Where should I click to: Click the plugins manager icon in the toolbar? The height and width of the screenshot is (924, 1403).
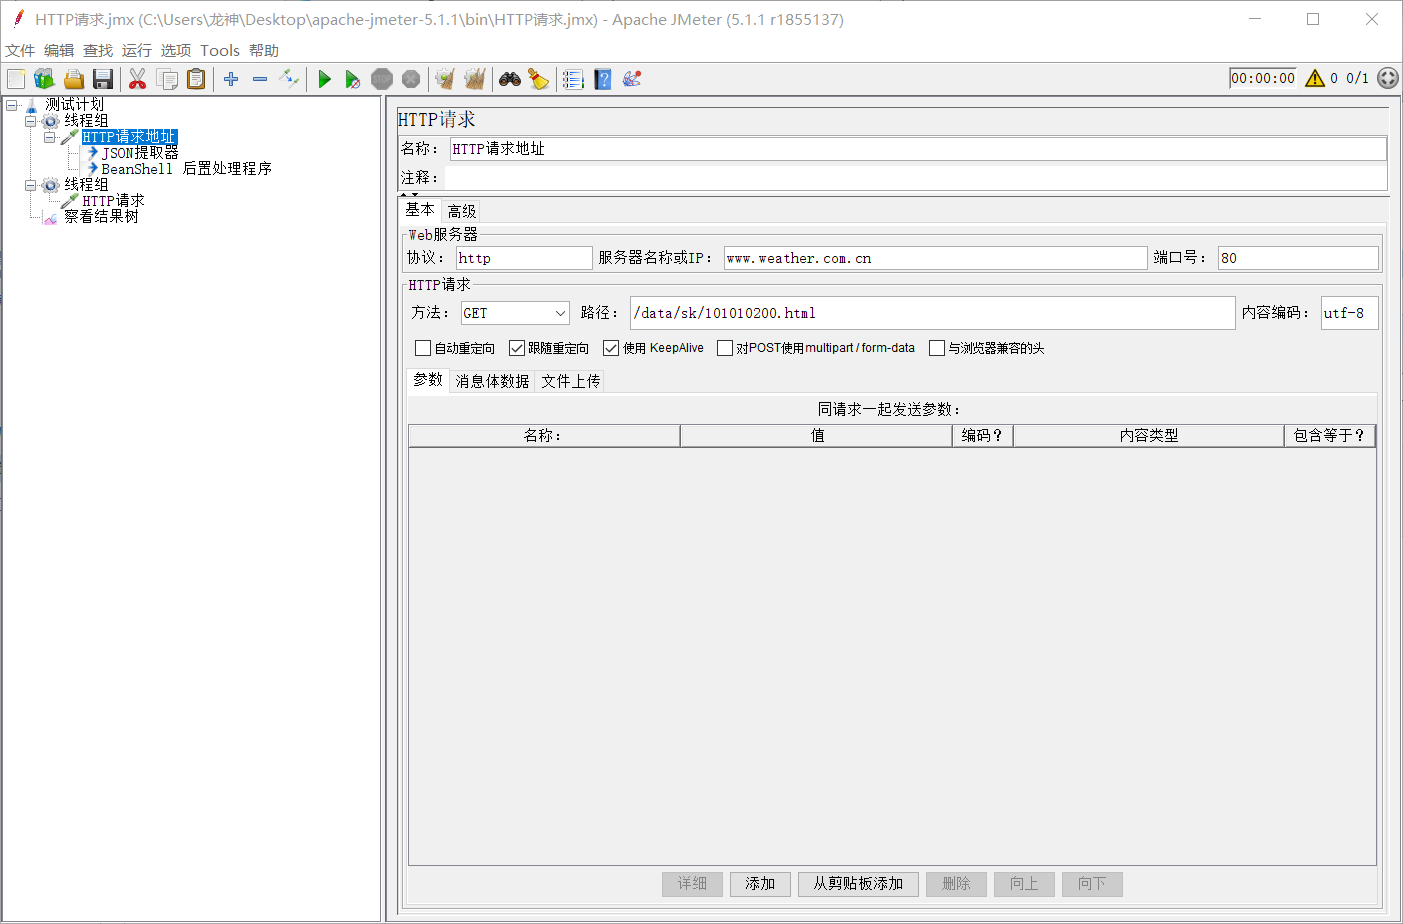tap(632, 79)
